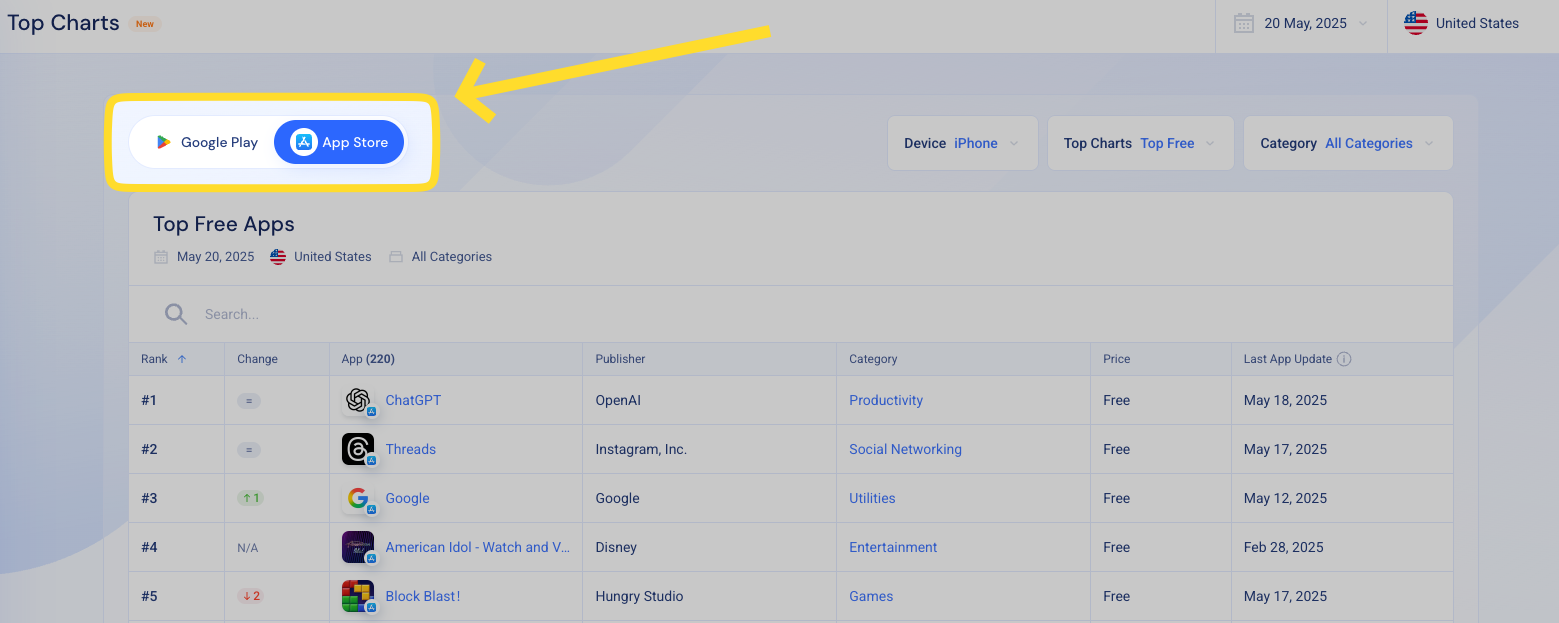Click the Google app icon
The image size is (1559, 623).
pos(358,498)
